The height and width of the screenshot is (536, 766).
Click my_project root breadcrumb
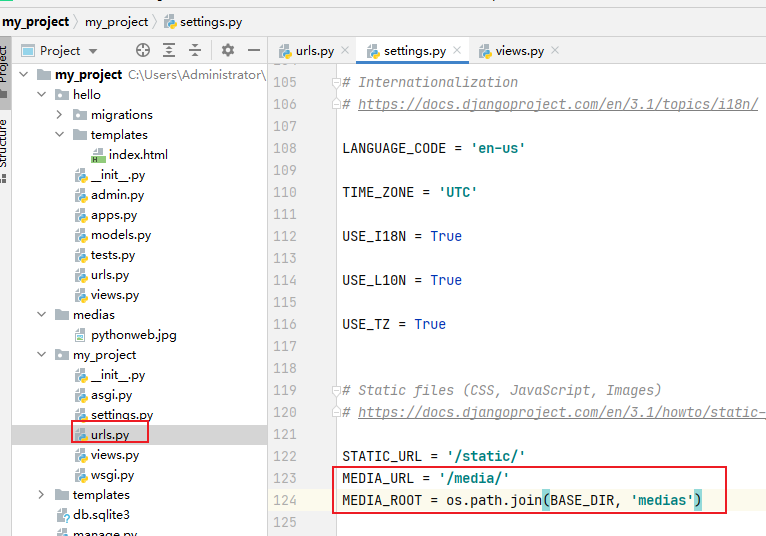point(36,22)
